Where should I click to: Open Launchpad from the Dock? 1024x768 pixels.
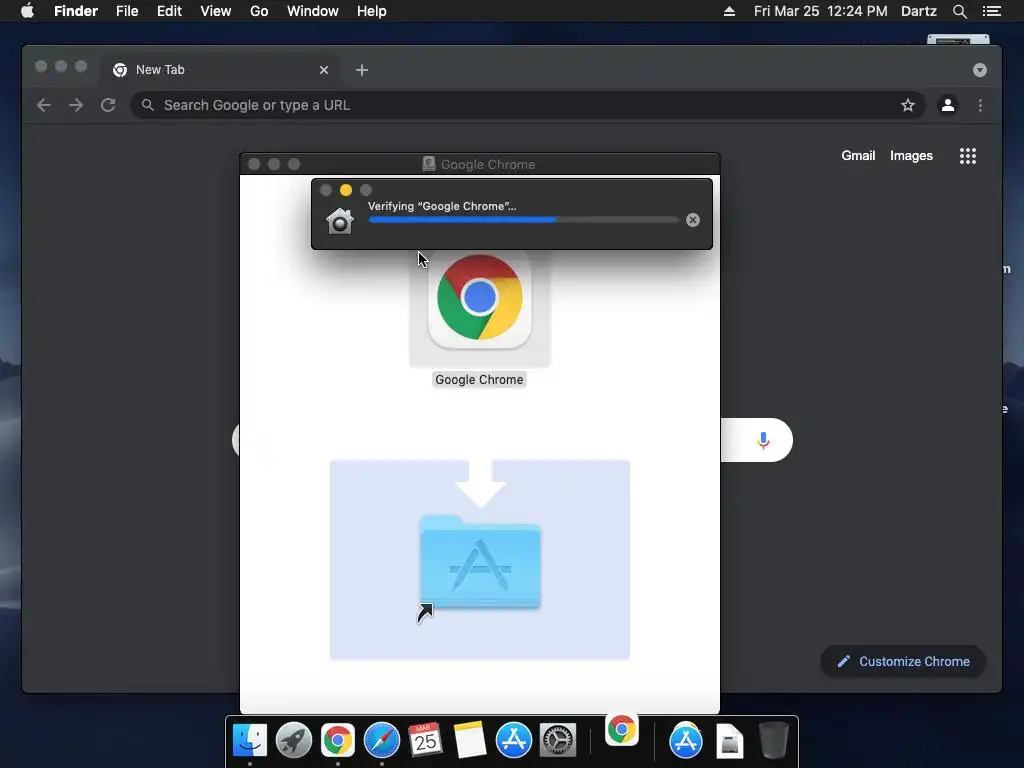point(294,741)
